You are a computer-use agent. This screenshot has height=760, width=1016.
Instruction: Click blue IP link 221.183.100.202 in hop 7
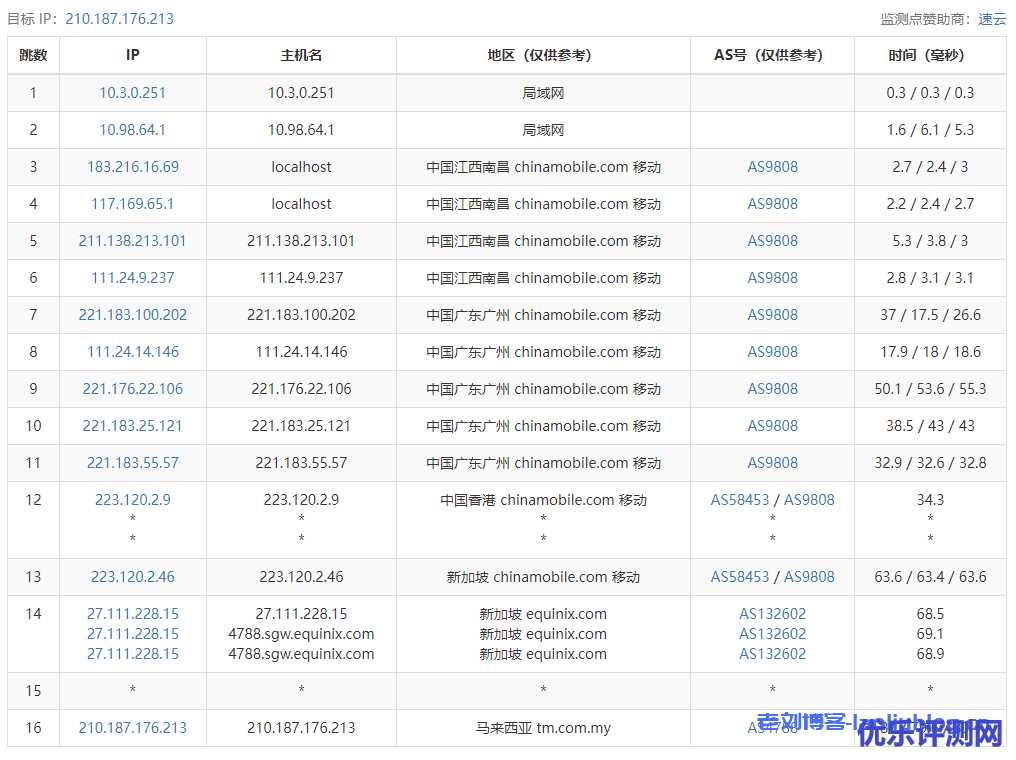click(132, 315)
